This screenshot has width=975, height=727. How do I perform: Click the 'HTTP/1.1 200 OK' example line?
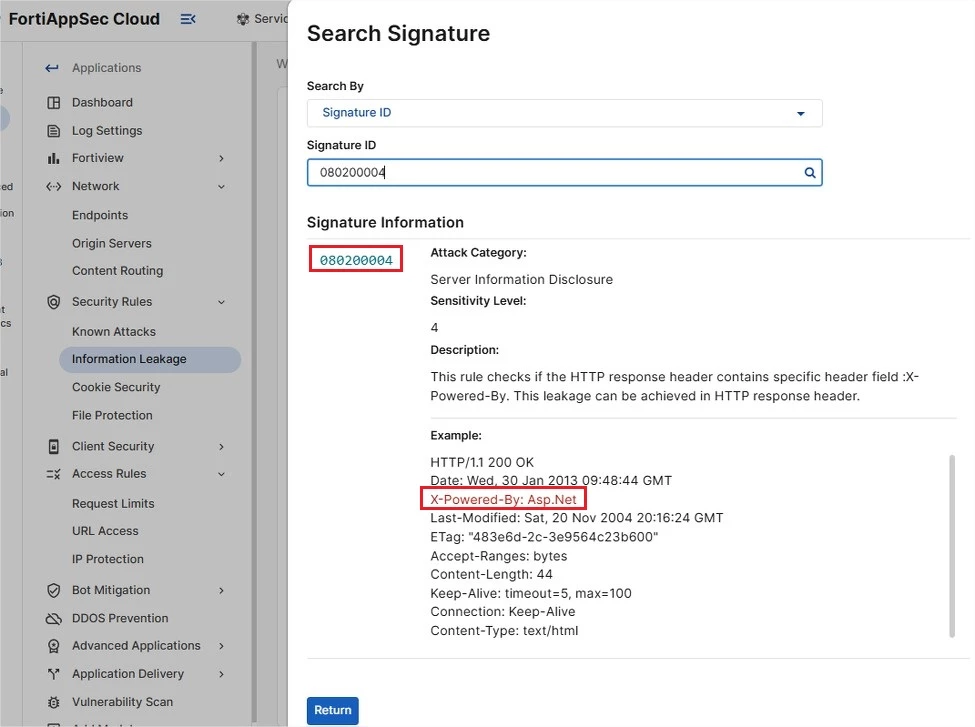(482, 463)
